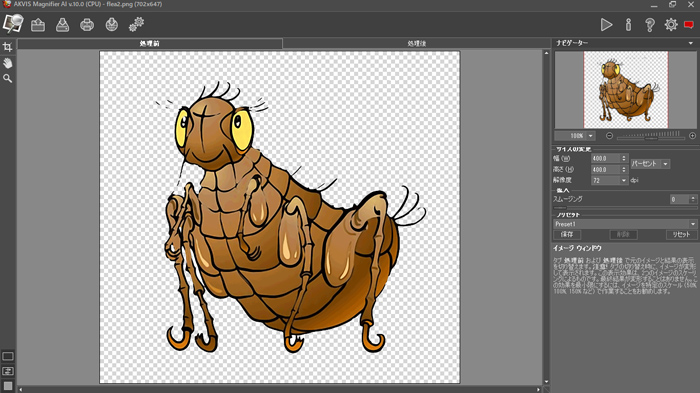Click vertical scrollbar up arrow
This screenshot has height=393, width=700.
coord(546,53)
